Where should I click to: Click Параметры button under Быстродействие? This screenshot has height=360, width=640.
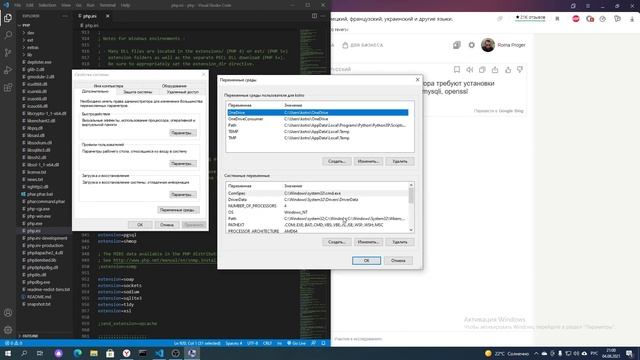pyautogui.click(x=182, y=133)
